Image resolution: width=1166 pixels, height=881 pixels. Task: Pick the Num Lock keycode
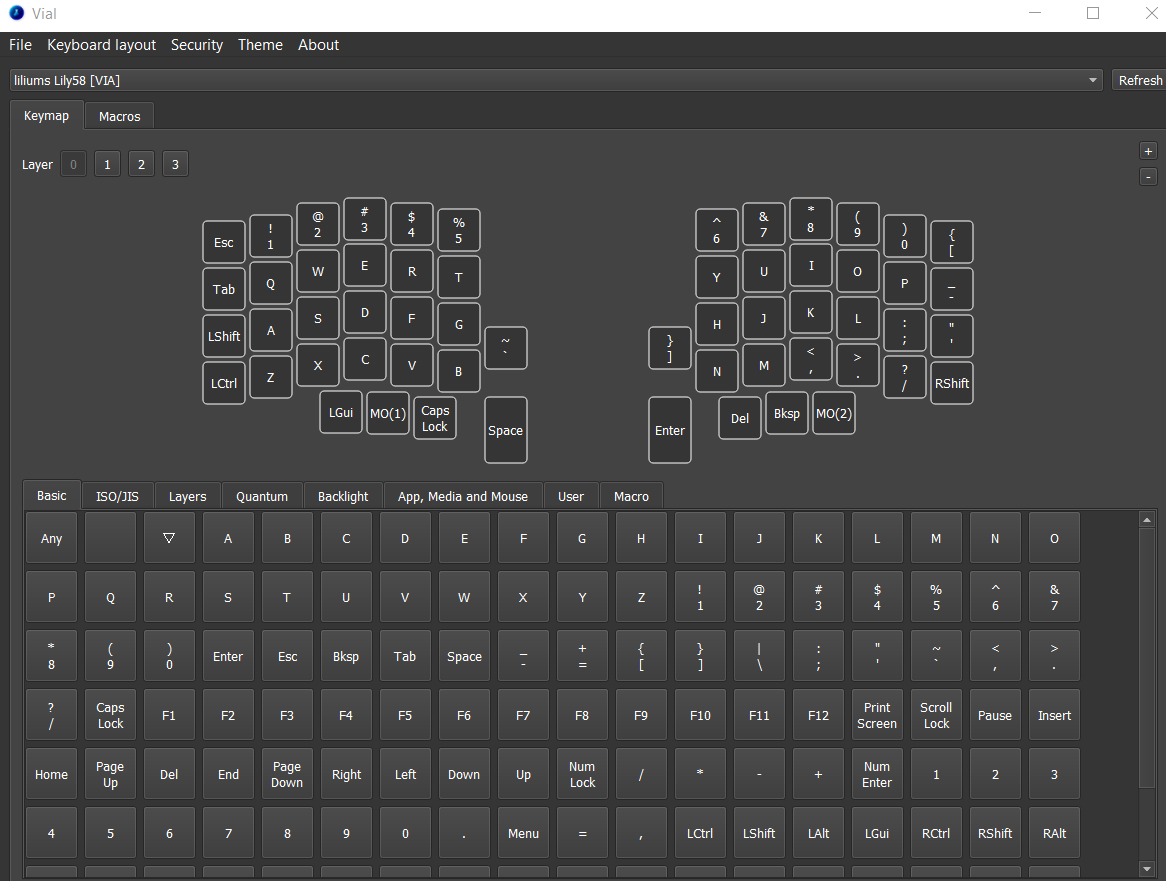582,774
